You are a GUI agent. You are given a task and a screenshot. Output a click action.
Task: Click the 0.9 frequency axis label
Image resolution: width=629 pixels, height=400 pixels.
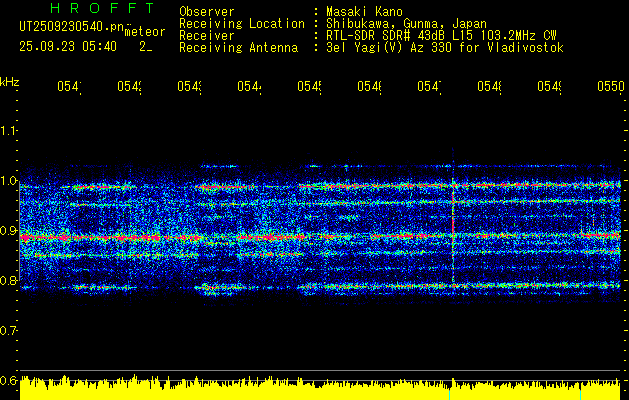coord(8,231)
